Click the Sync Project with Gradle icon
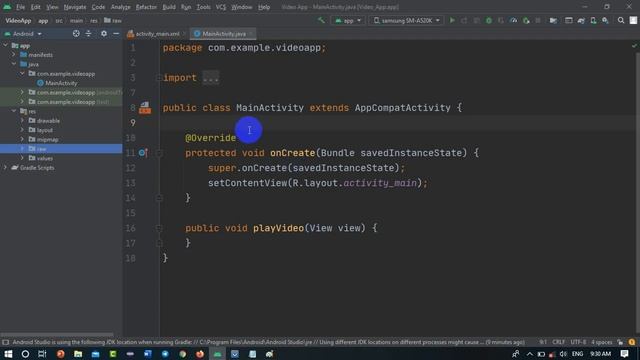The height and width of the screenshot is (360, 640). (581, 20)
